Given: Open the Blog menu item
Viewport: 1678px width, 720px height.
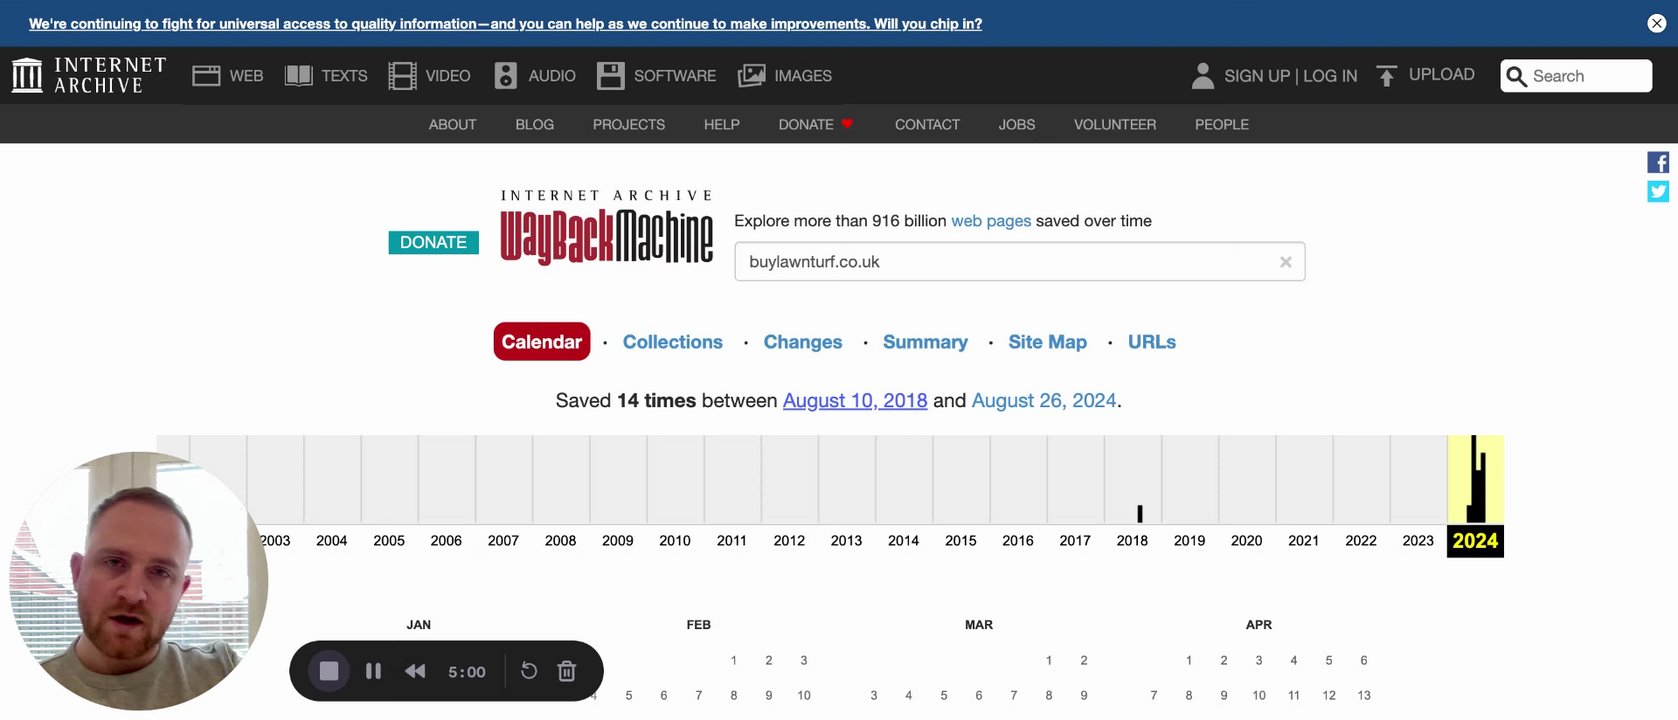Looking at the screenshot, I should point(535,124).
